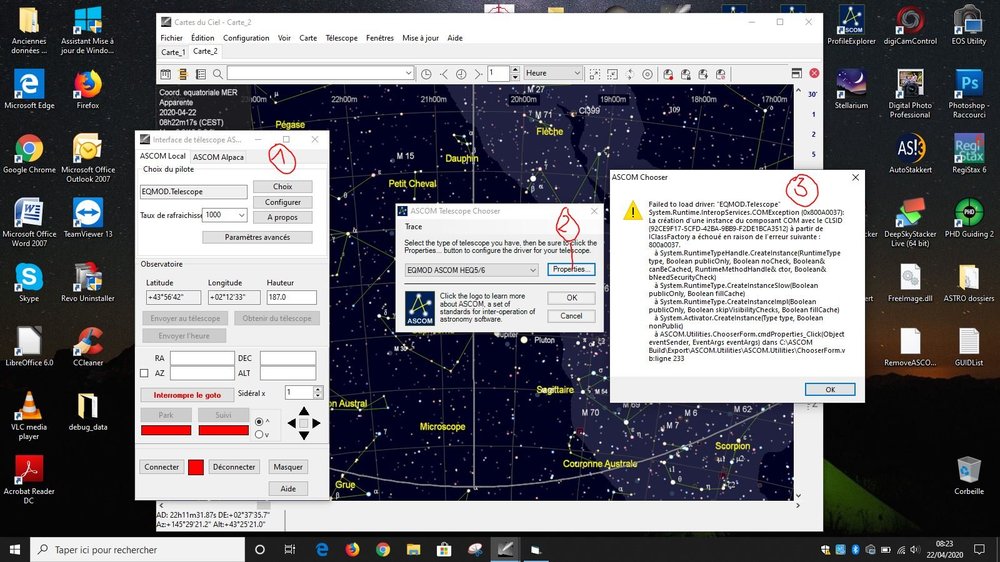Open the Taux de rafraichissement 1000 dropdown
Viewport: 1000px width, 562px height.
point(224,215)
